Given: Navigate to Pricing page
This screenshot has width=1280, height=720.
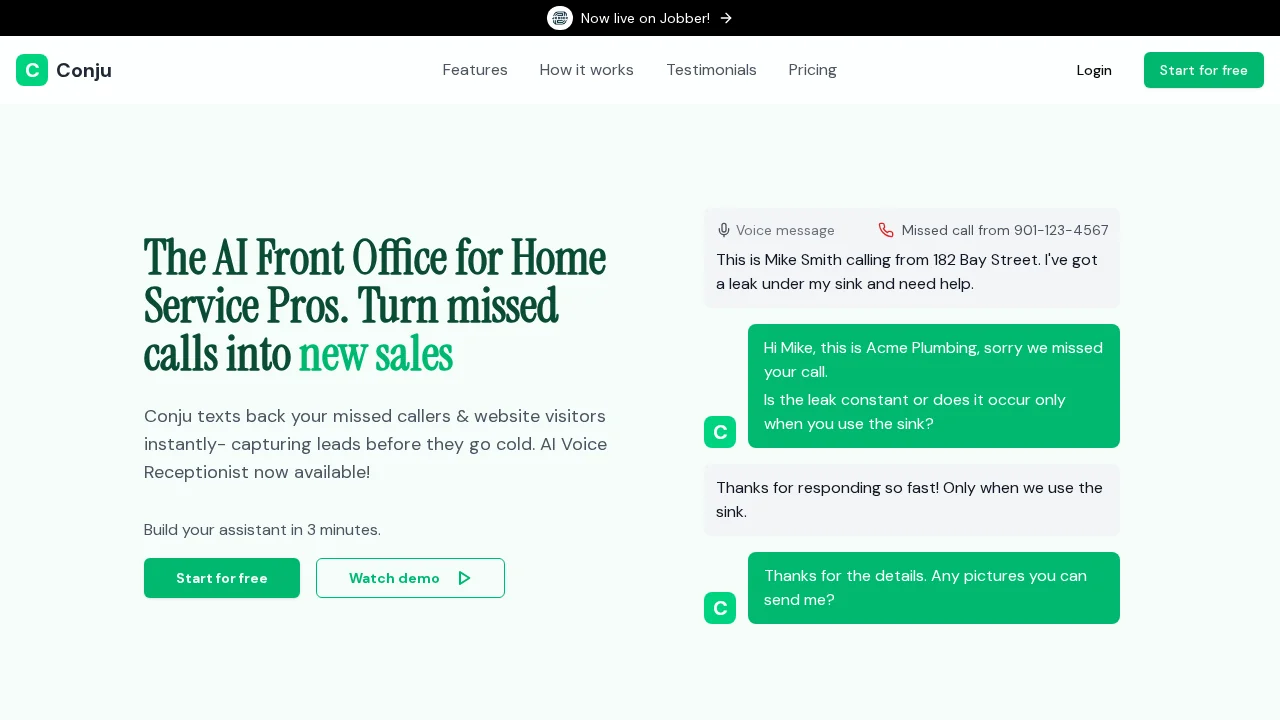Looking at the screenshot, I should pyautogui.click(x=812, y=70).
